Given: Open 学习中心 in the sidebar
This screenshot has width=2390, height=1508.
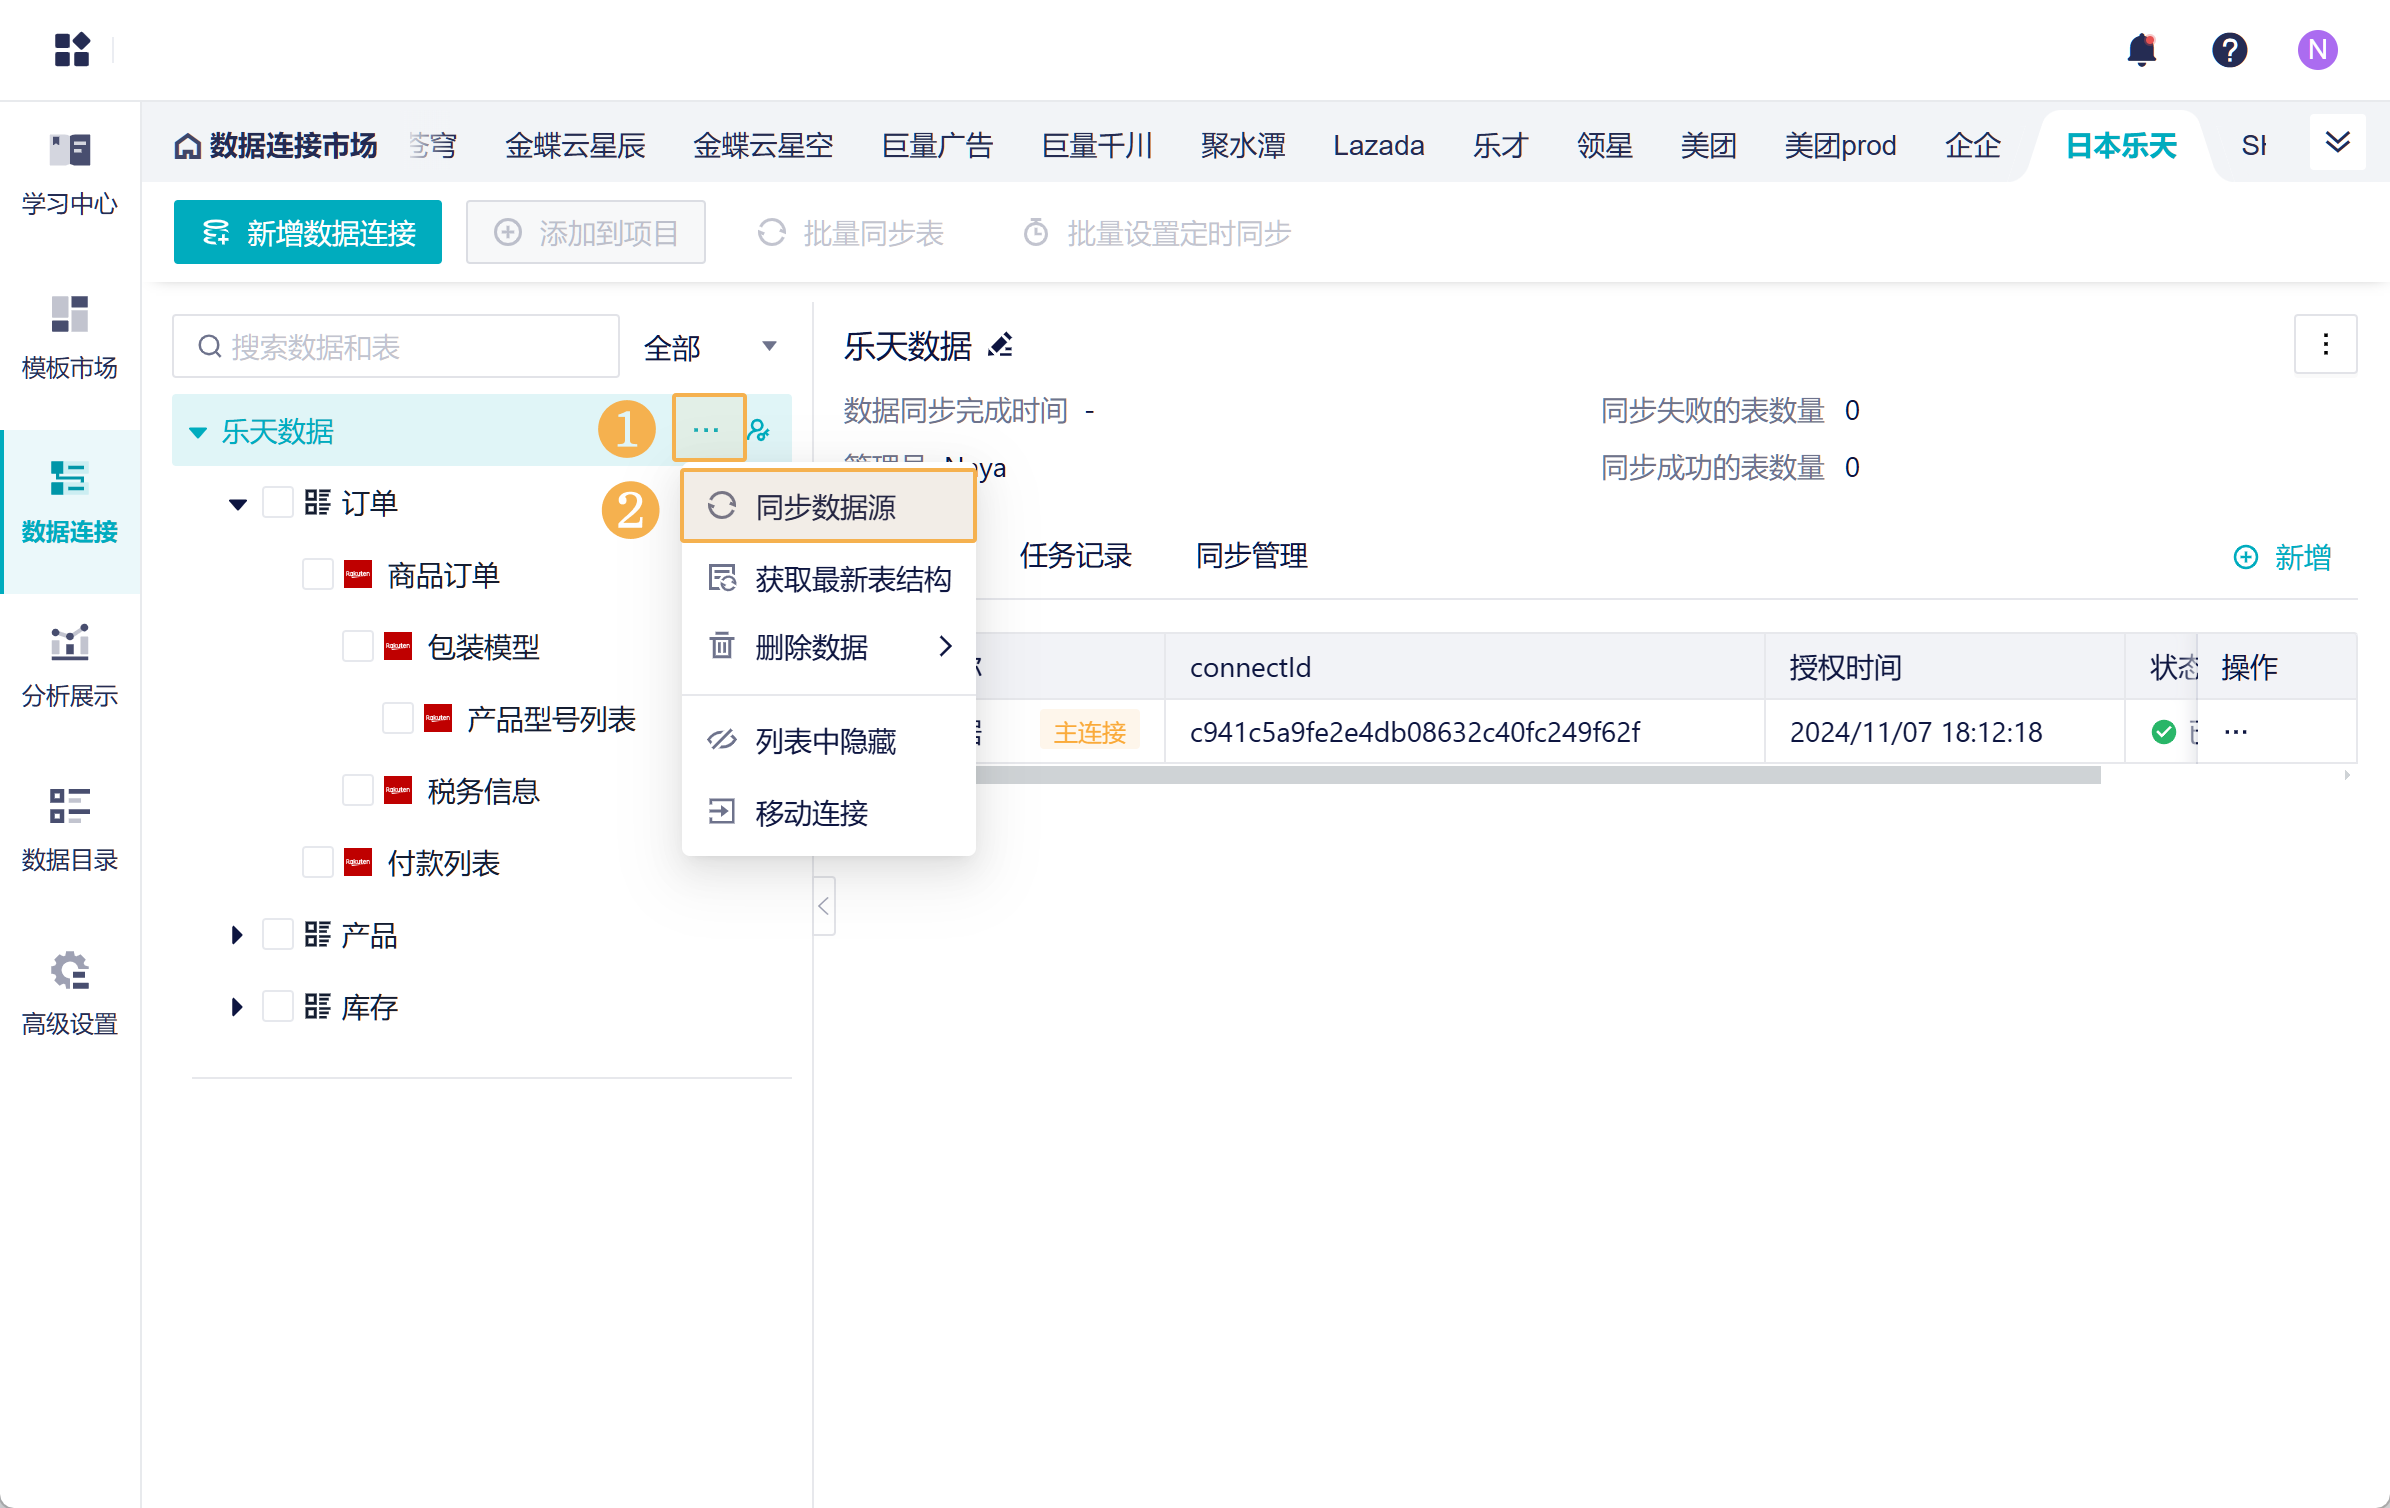Looking at the screenshot, I should click(x=69, y=174).
